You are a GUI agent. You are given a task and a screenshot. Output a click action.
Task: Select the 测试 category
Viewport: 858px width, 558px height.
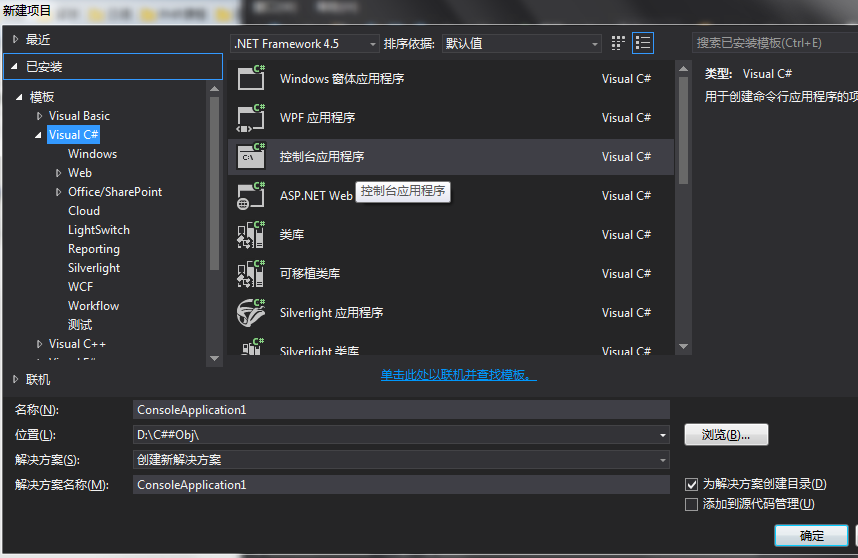(80, 324)
